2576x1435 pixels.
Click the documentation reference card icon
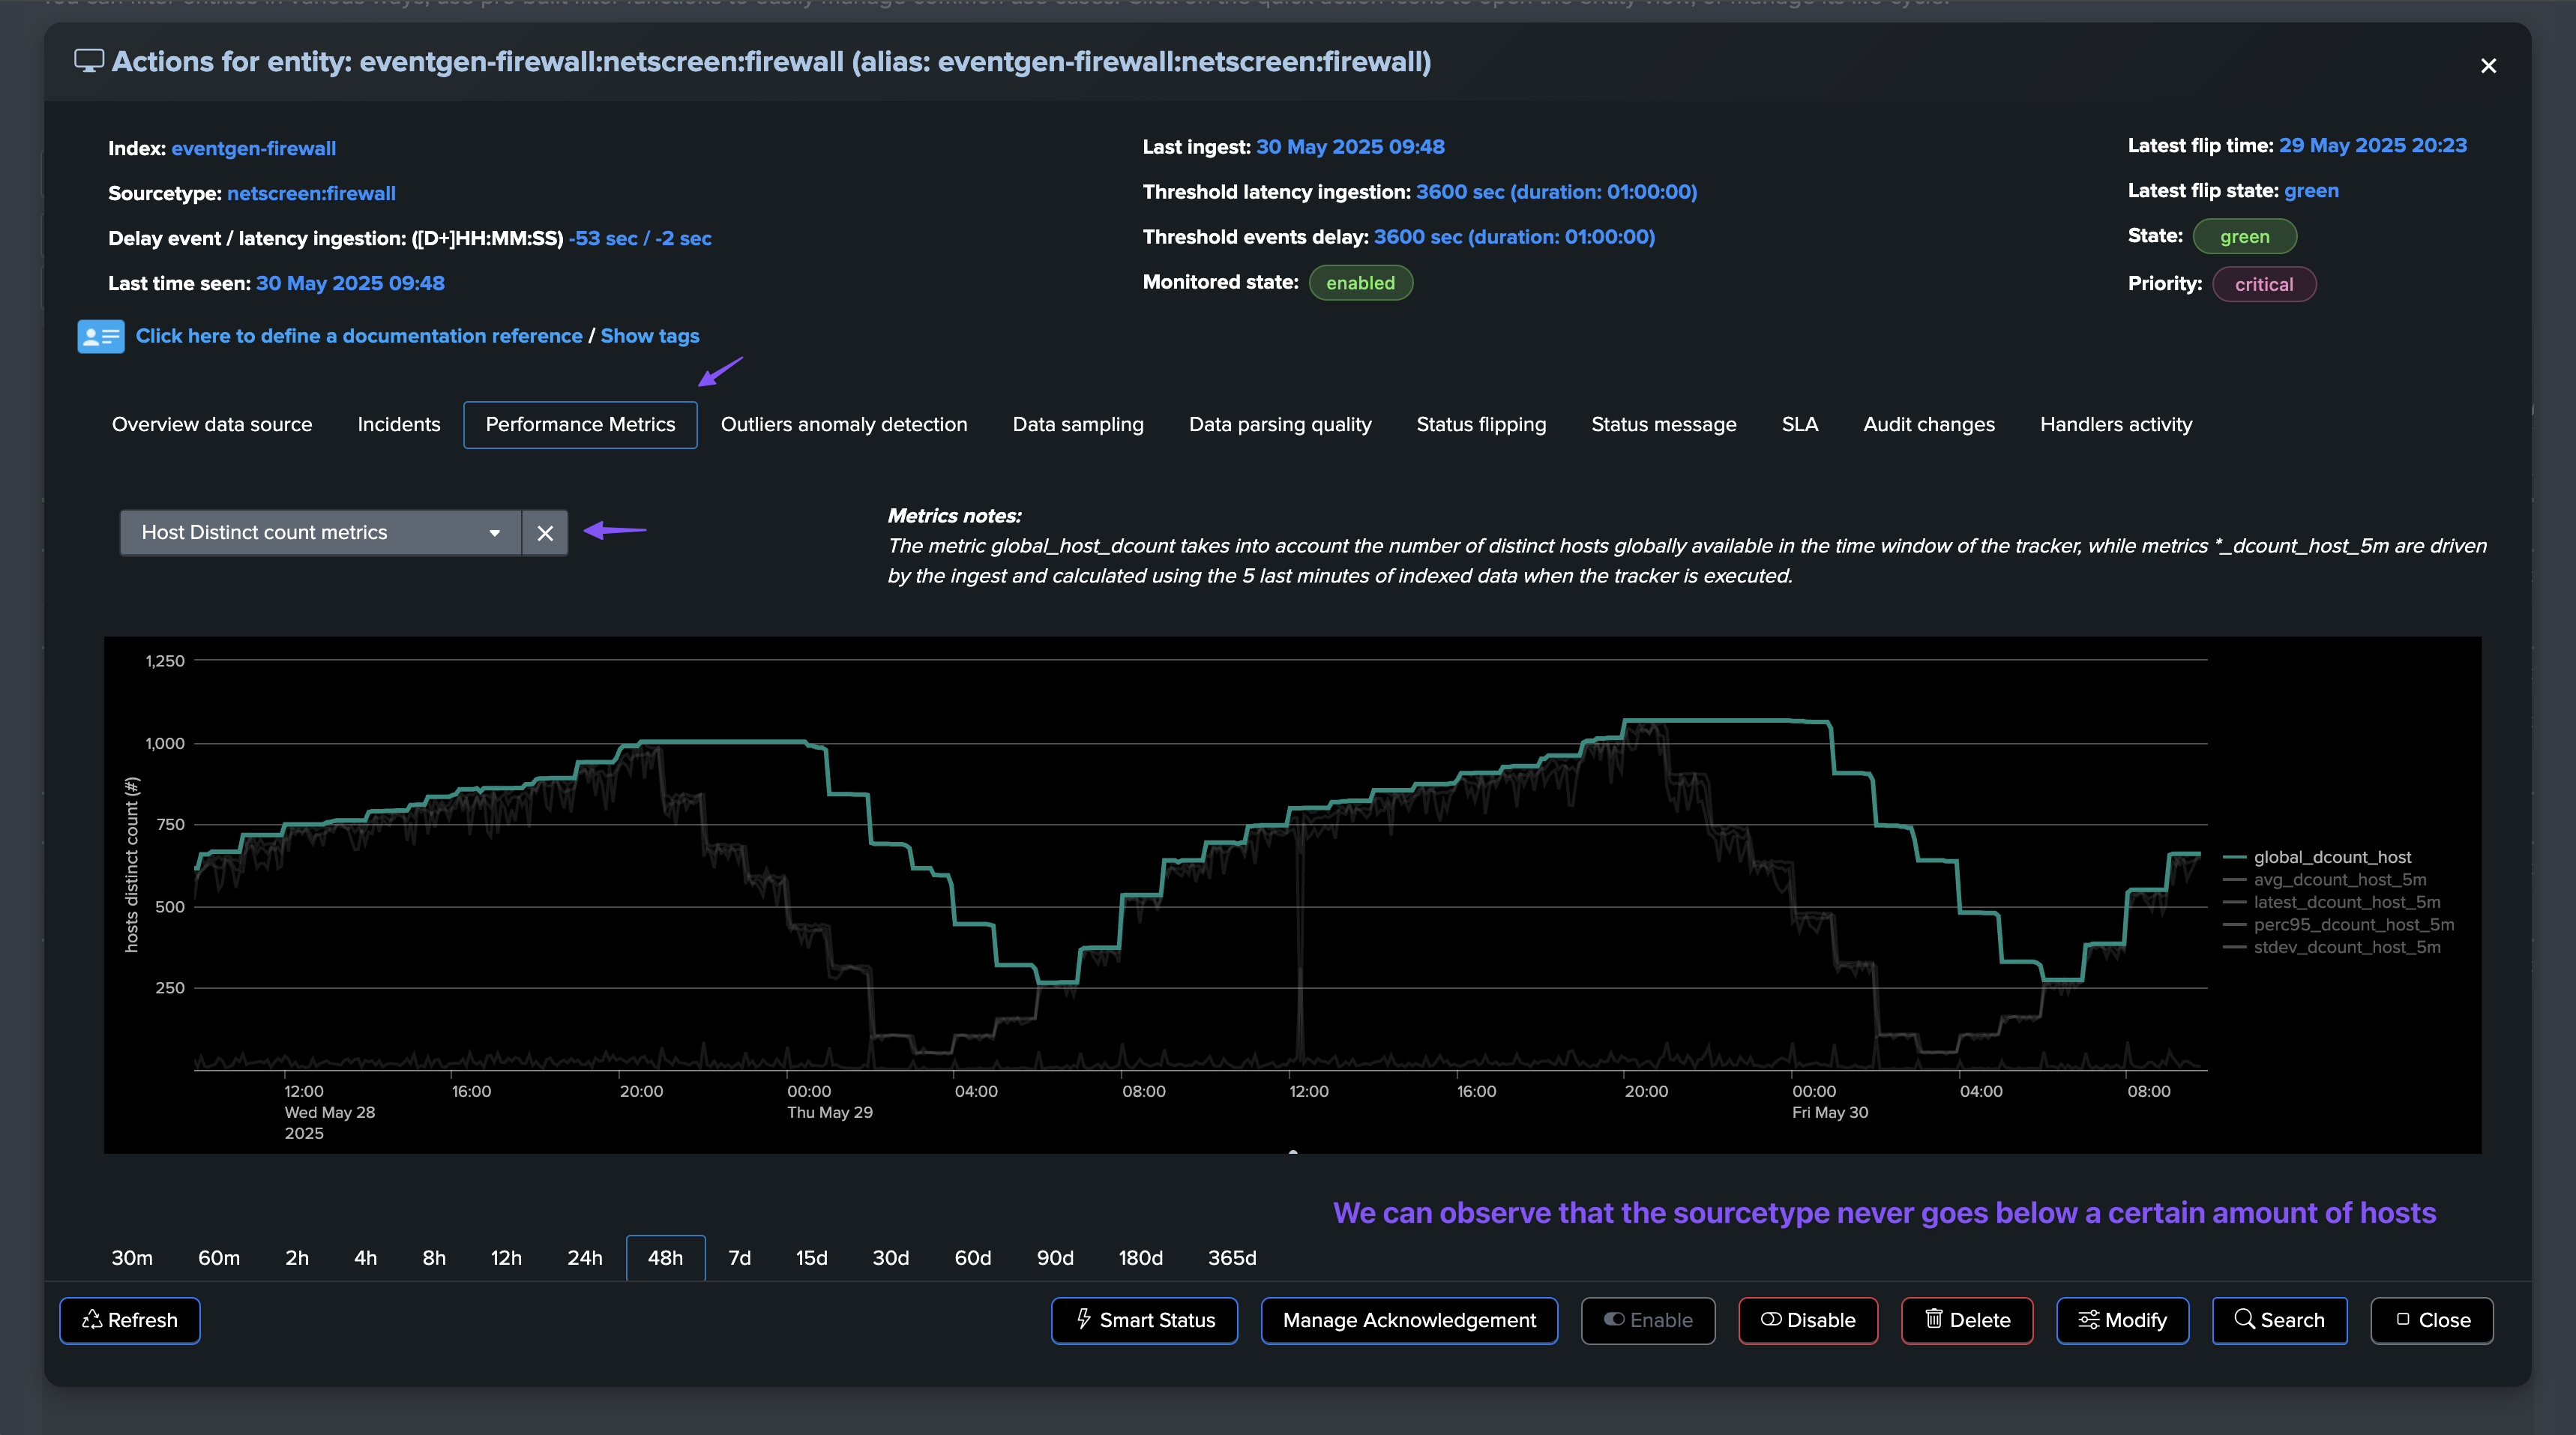(x=100, y=336)
